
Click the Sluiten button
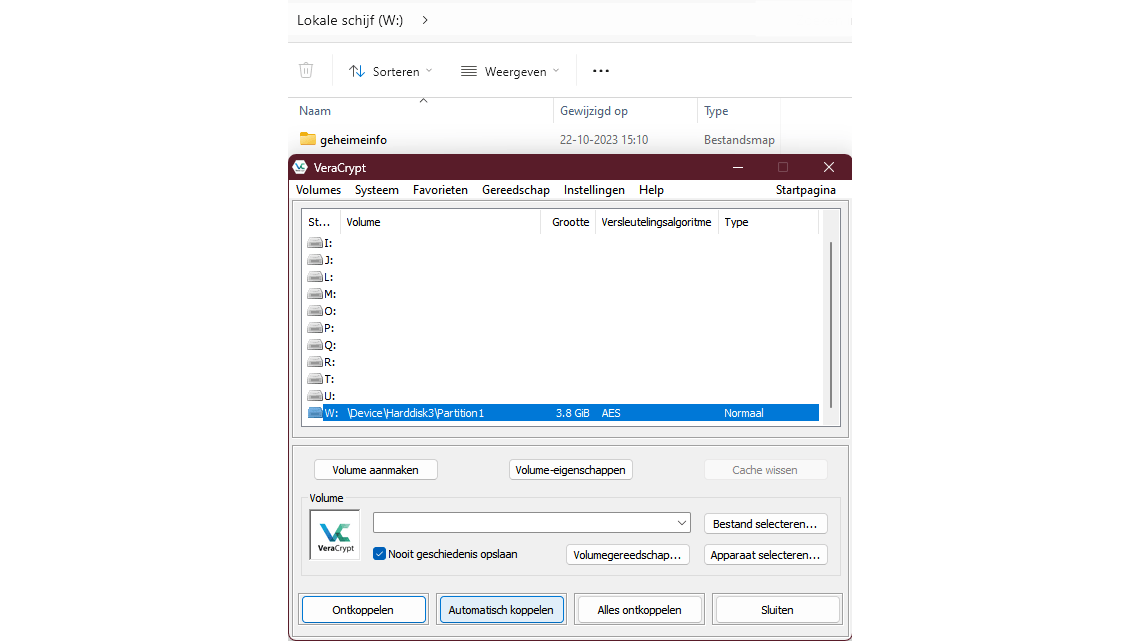click(777, 610)
